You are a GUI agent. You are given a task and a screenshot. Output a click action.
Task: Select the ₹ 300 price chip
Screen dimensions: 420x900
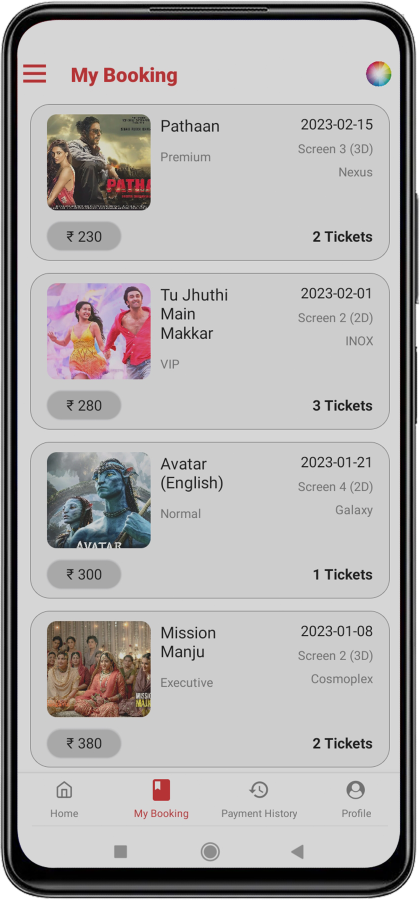point(84,574)
